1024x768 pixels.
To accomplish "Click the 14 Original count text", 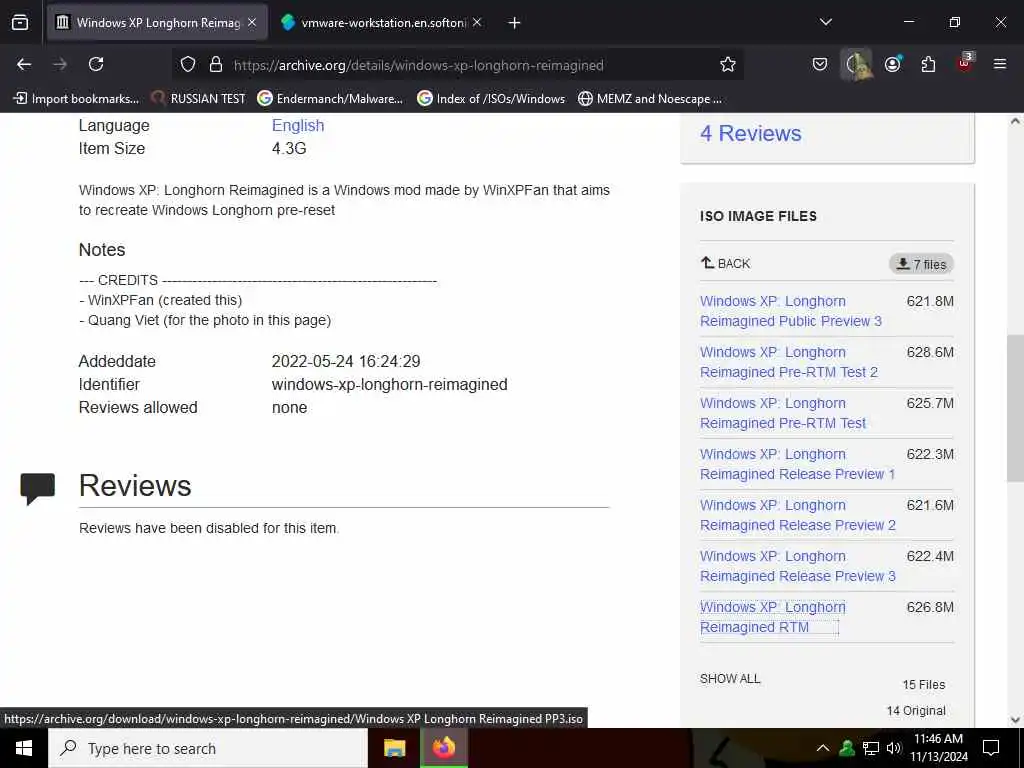I will pos(916,711).
